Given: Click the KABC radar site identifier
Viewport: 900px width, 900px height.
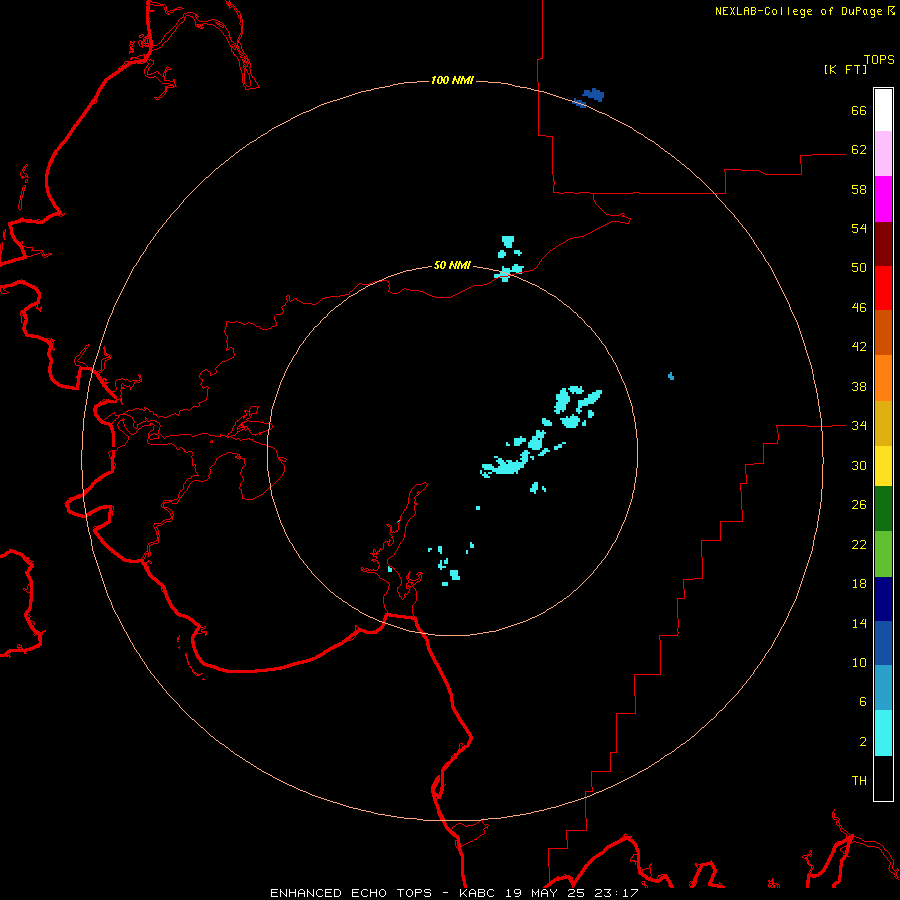Looking at the screenshot, I should [478, 893].
